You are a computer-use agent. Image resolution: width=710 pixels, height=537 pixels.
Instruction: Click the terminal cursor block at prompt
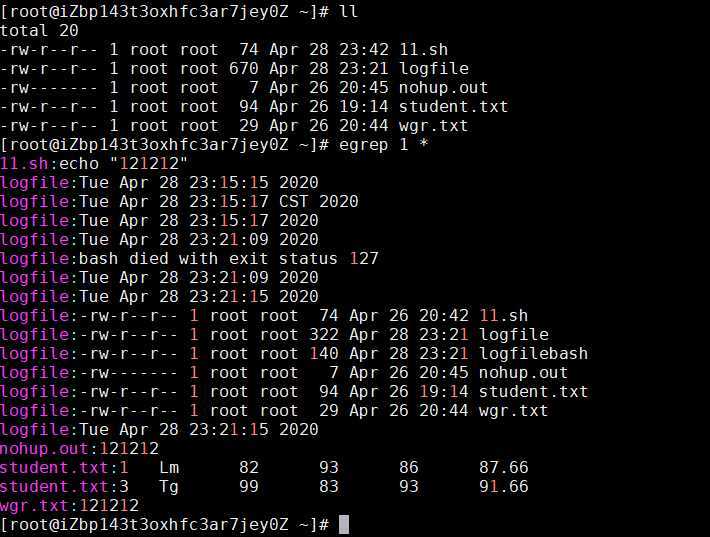344,524
